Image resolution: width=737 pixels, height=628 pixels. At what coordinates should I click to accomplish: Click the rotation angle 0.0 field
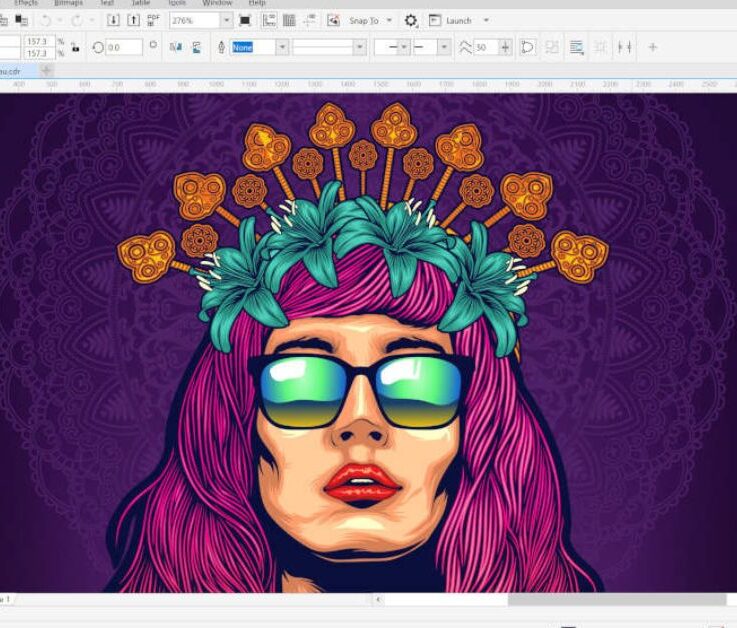(x=124, y=47)
